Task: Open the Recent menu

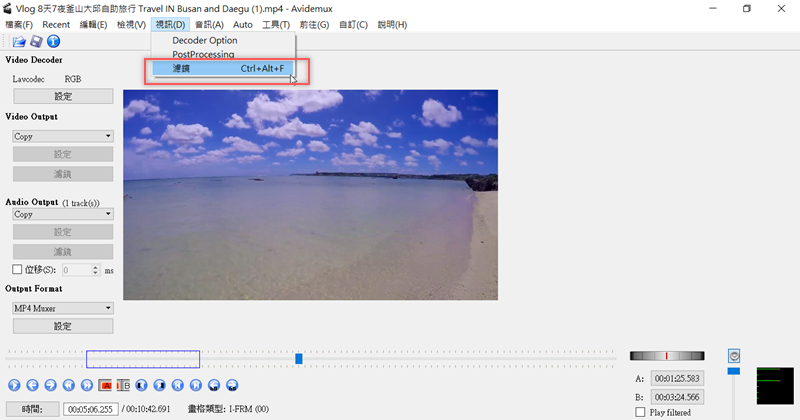Action: [56, 24]
